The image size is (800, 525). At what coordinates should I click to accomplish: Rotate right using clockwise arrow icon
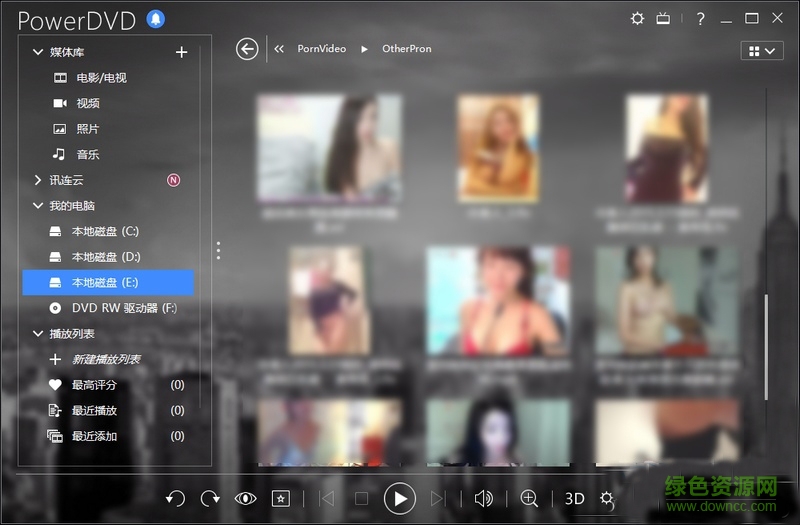pos(210,498)
